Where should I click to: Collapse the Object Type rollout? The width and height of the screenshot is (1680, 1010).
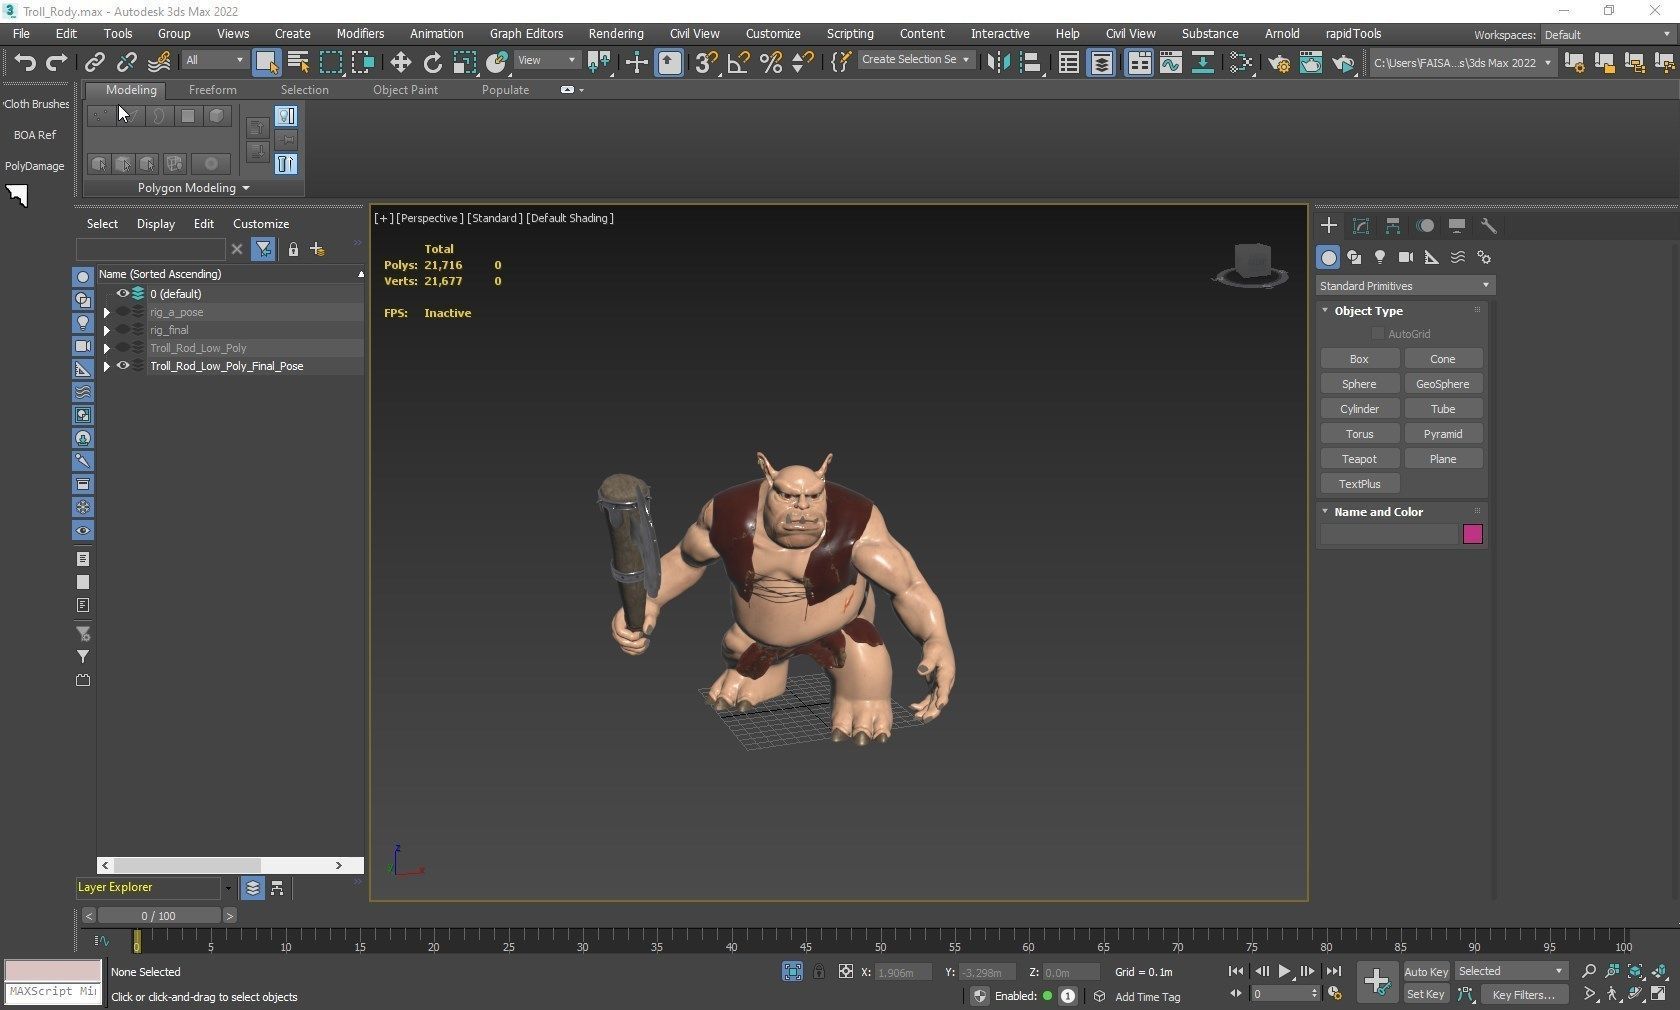point(1368,311)
